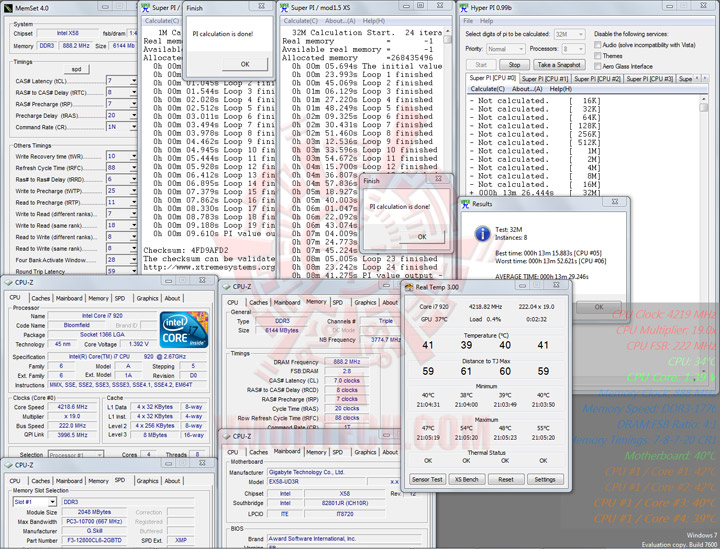Click the EX58-UD3R model field
This screenshot has height=549, width=720.
point(316,482)
